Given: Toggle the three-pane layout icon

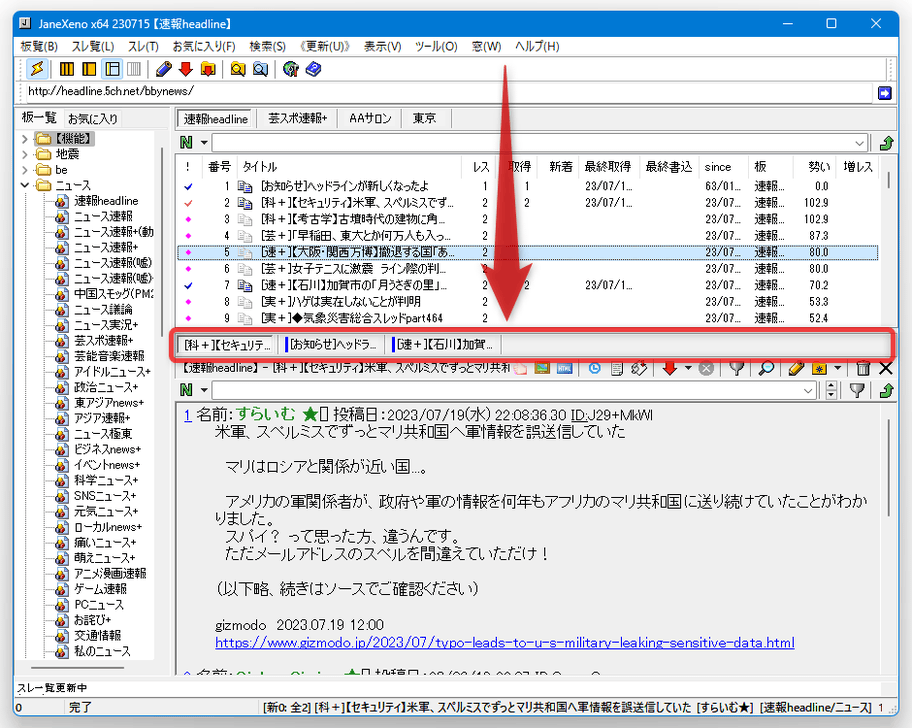Looking at the screenshot, I should [x=112, y=69].
